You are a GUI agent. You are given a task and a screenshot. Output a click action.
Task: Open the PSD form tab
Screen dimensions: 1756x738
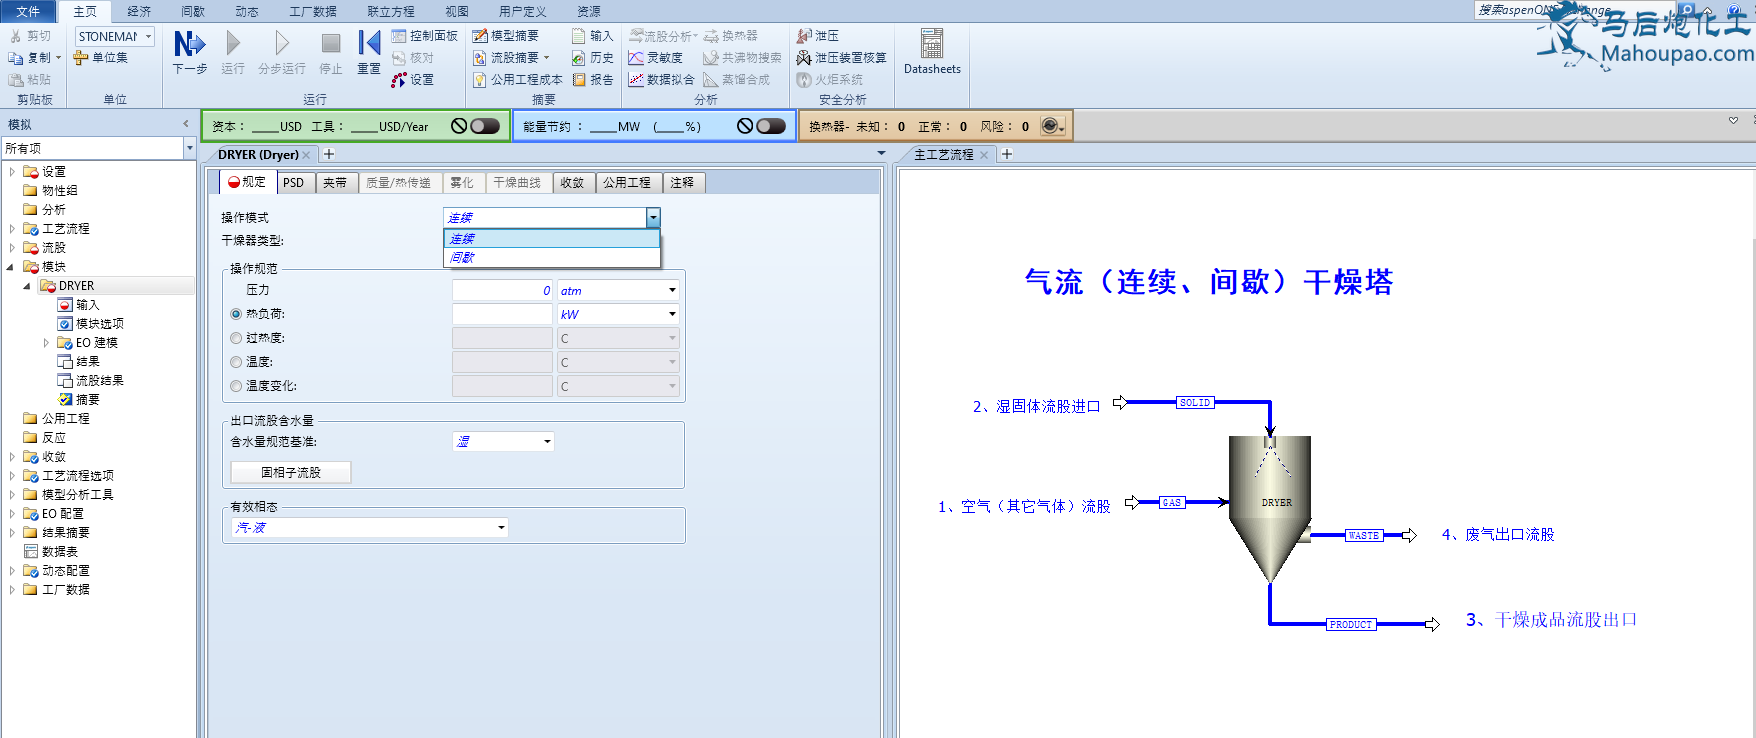tap(294, 182)
